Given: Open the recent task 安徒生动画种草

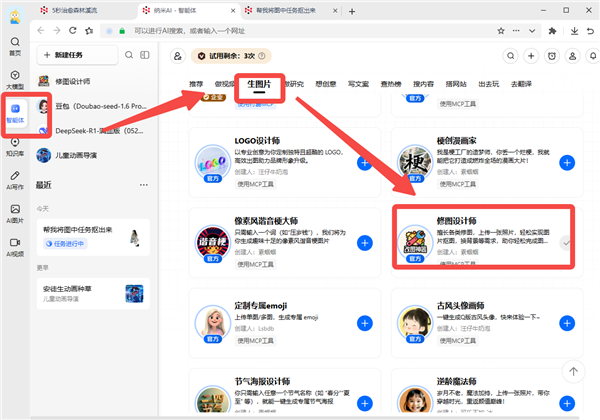Looking at the screenshot, I should point(93,294).
